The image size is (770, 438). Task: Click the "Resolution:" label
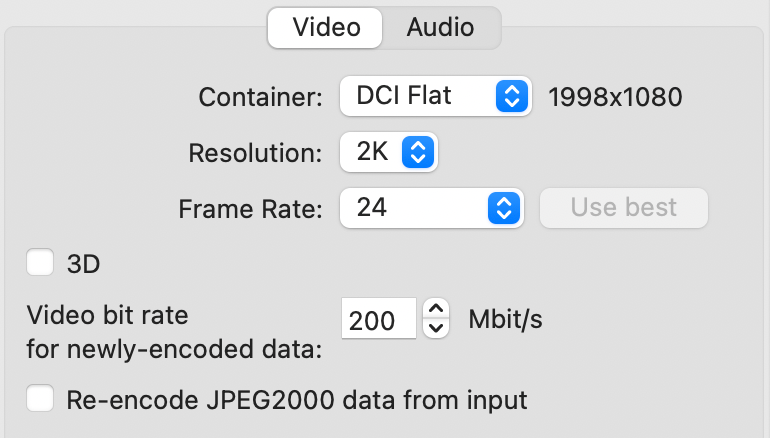tap(255, 154)
